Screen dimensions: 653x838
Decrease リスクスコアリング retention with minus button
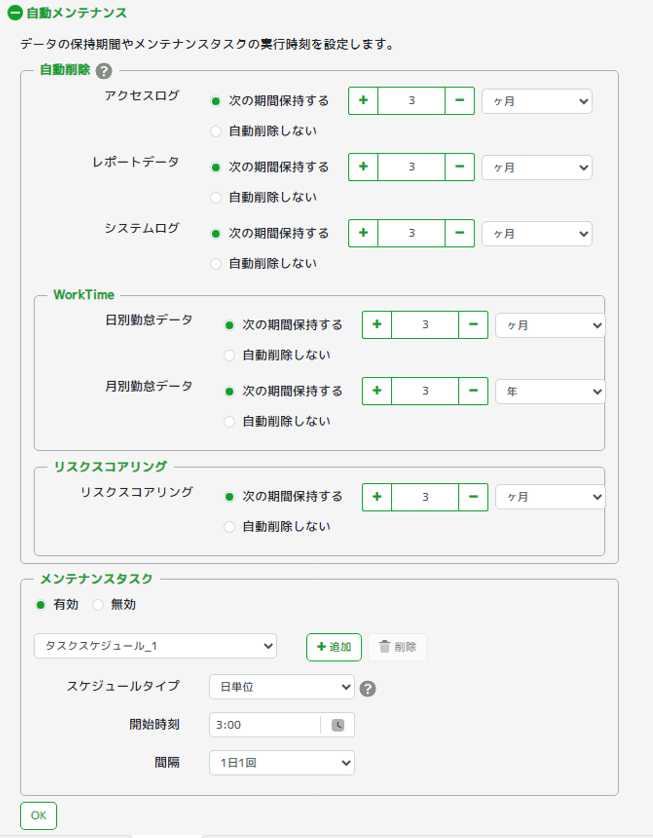(473, 497)
